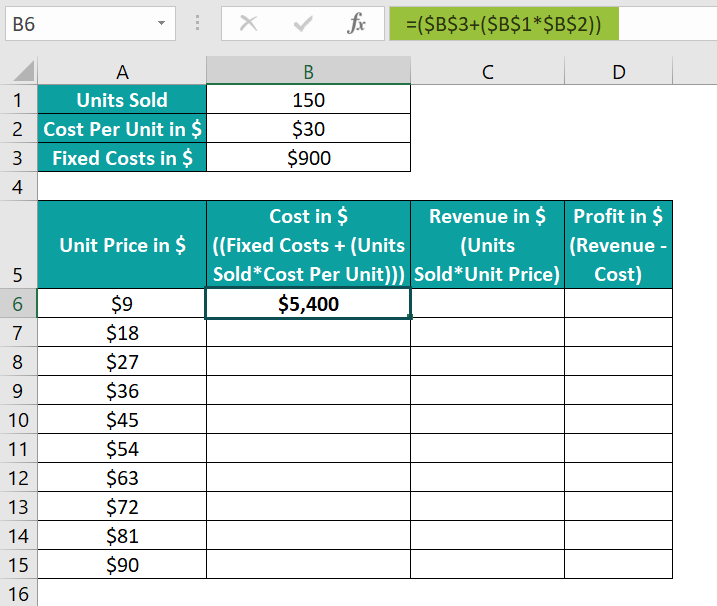717x606 pixels.
Task: Click the empty Revenue cell in row 6
Action: [x=487, y=304]
